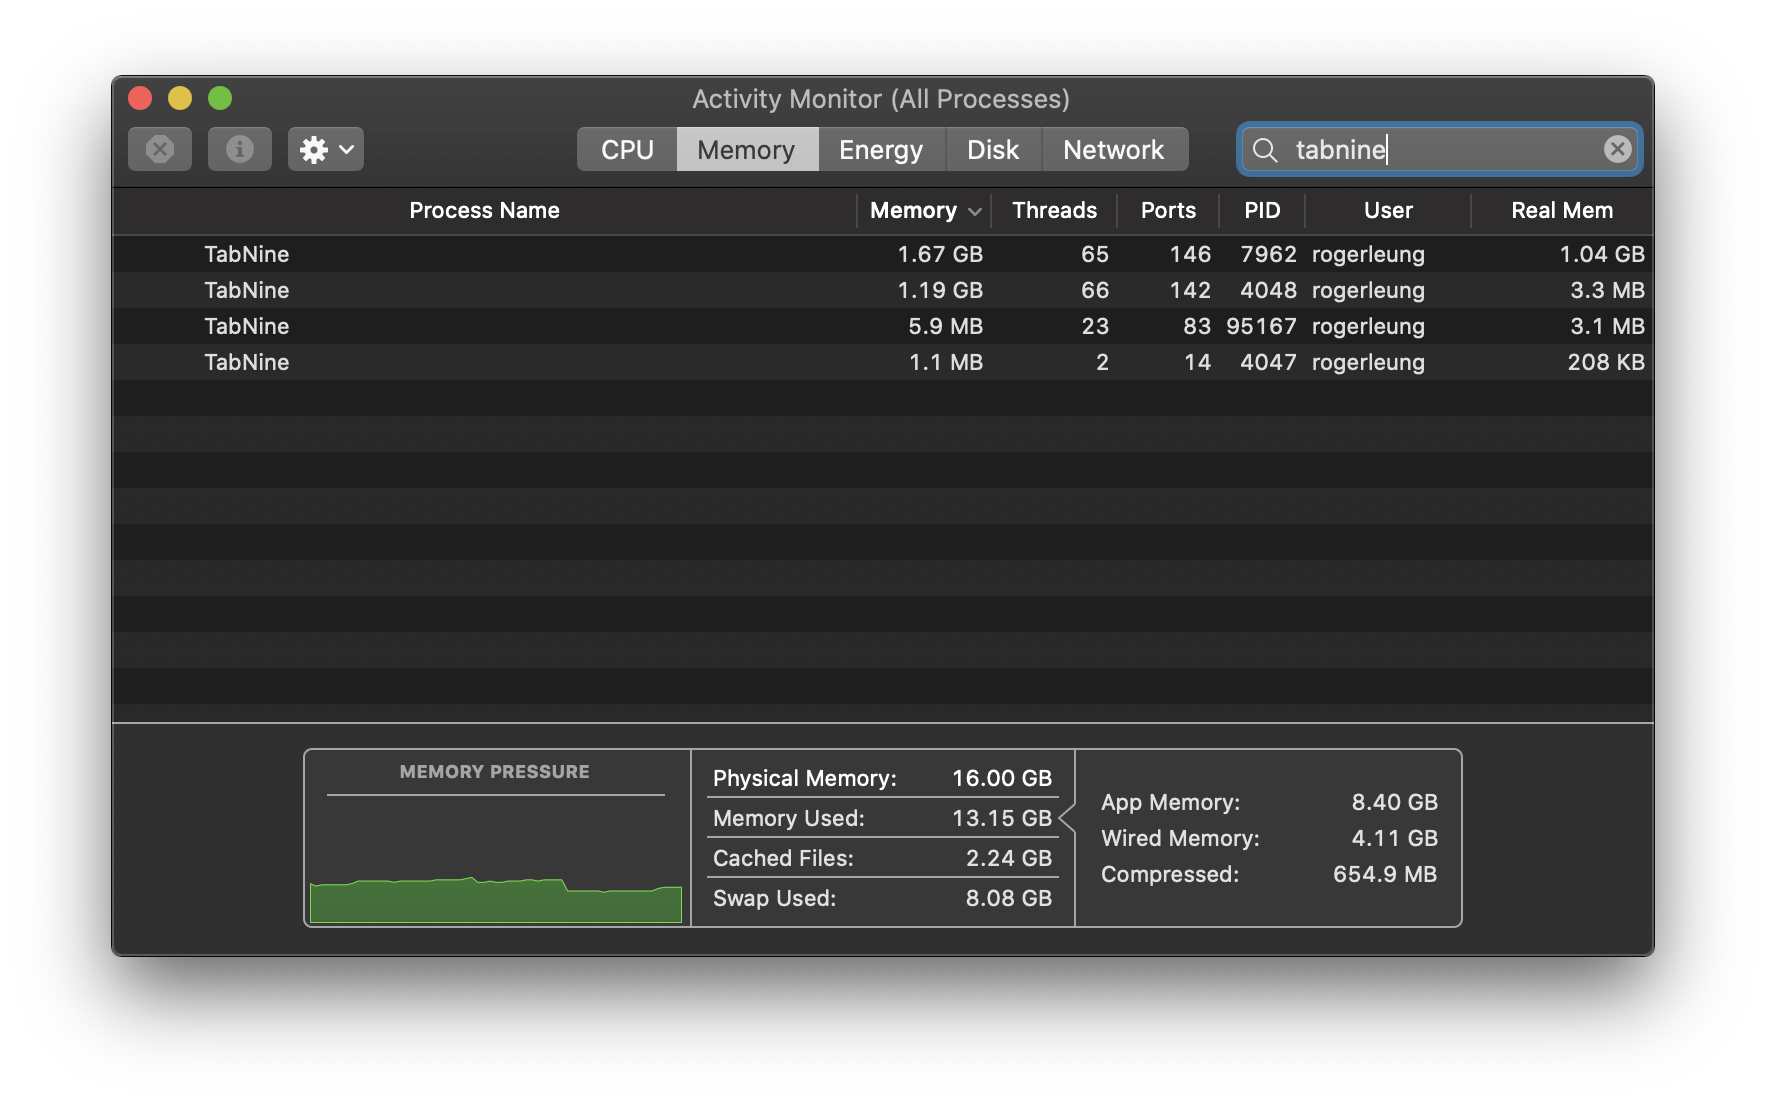
Task: Open process info with the inspect icon
Action: pyautogui.click(x=239, y=149)
